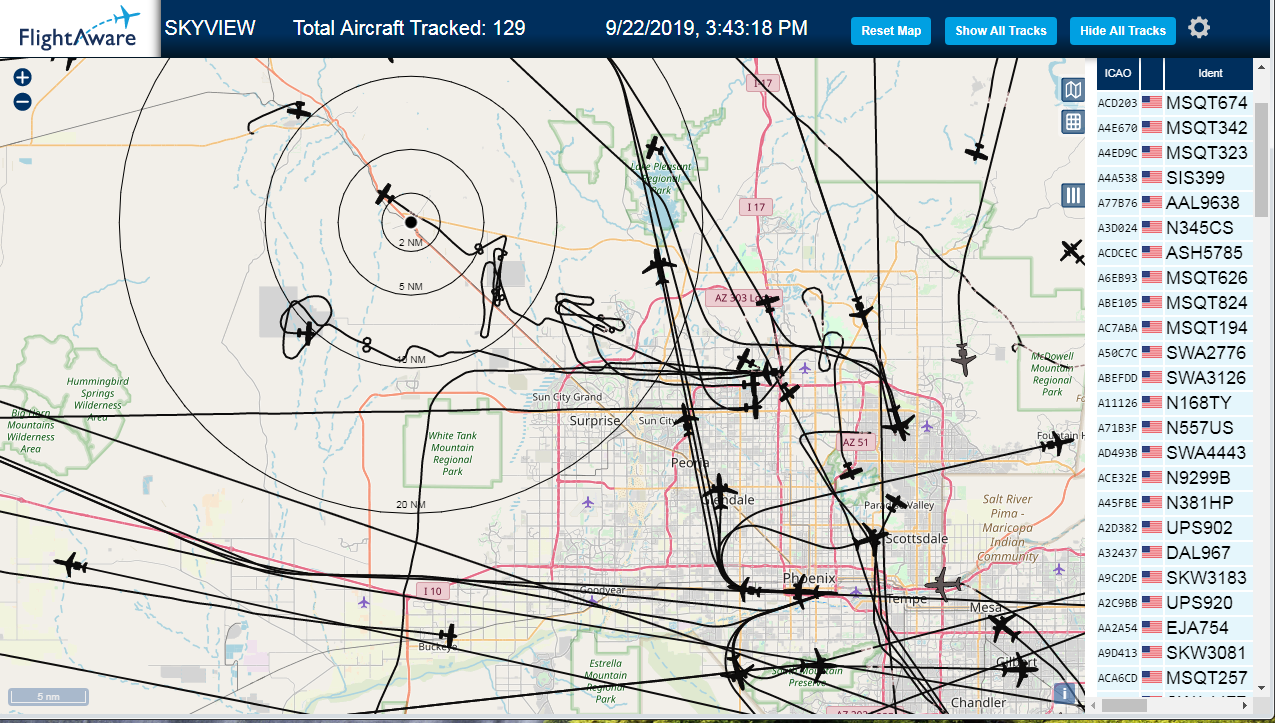This screenshot has height=723, width=1275.
Task: Zoom in with the plus button
Action: point(23,77)
